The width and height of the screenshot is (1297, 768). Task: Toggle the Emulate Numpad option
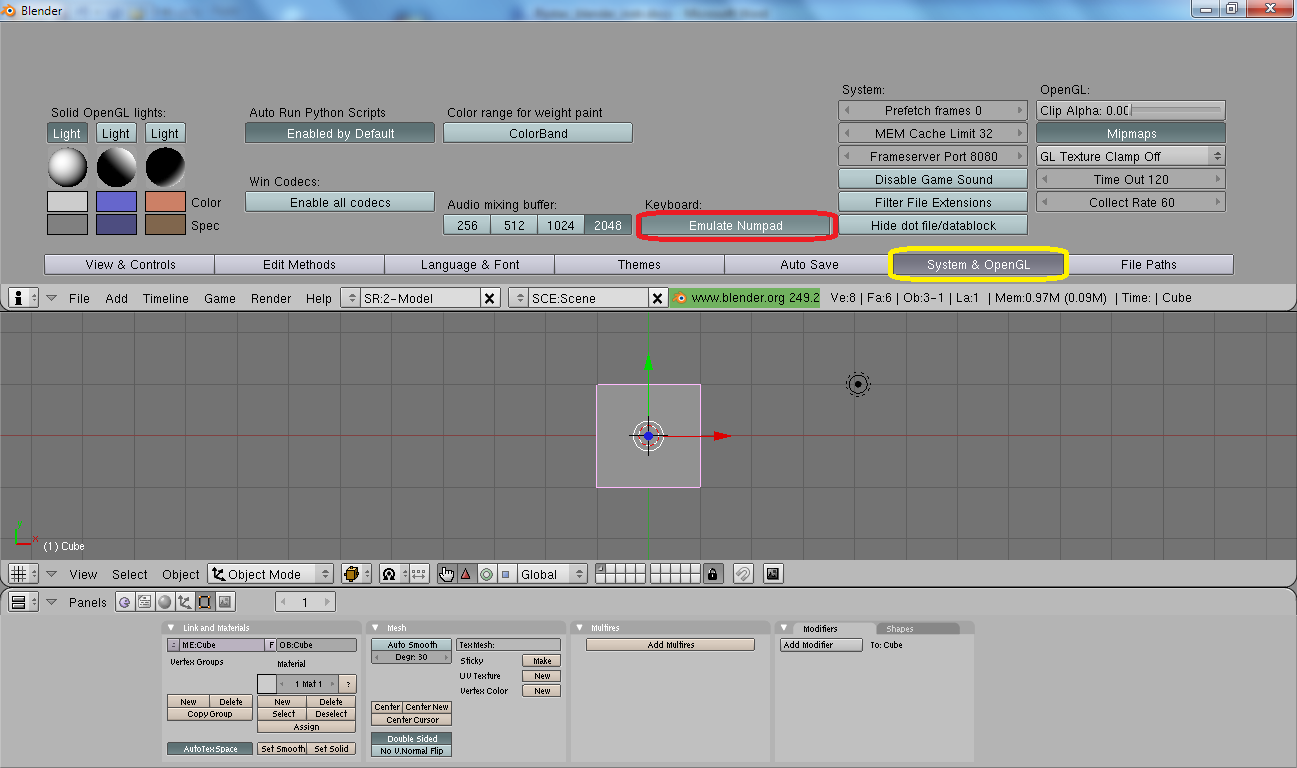click(736, 226)
